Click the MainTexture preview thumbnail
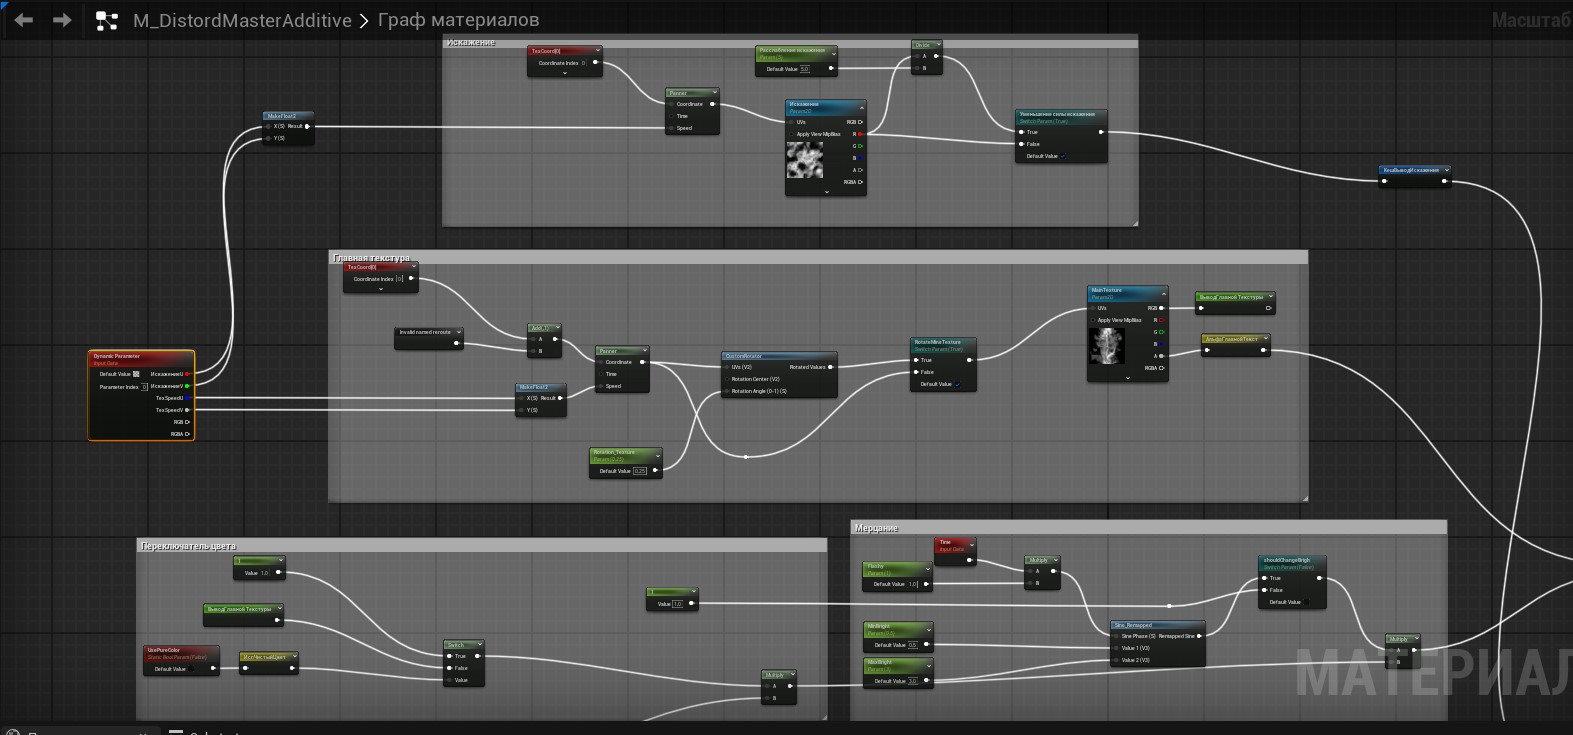 pos(1106,346)
